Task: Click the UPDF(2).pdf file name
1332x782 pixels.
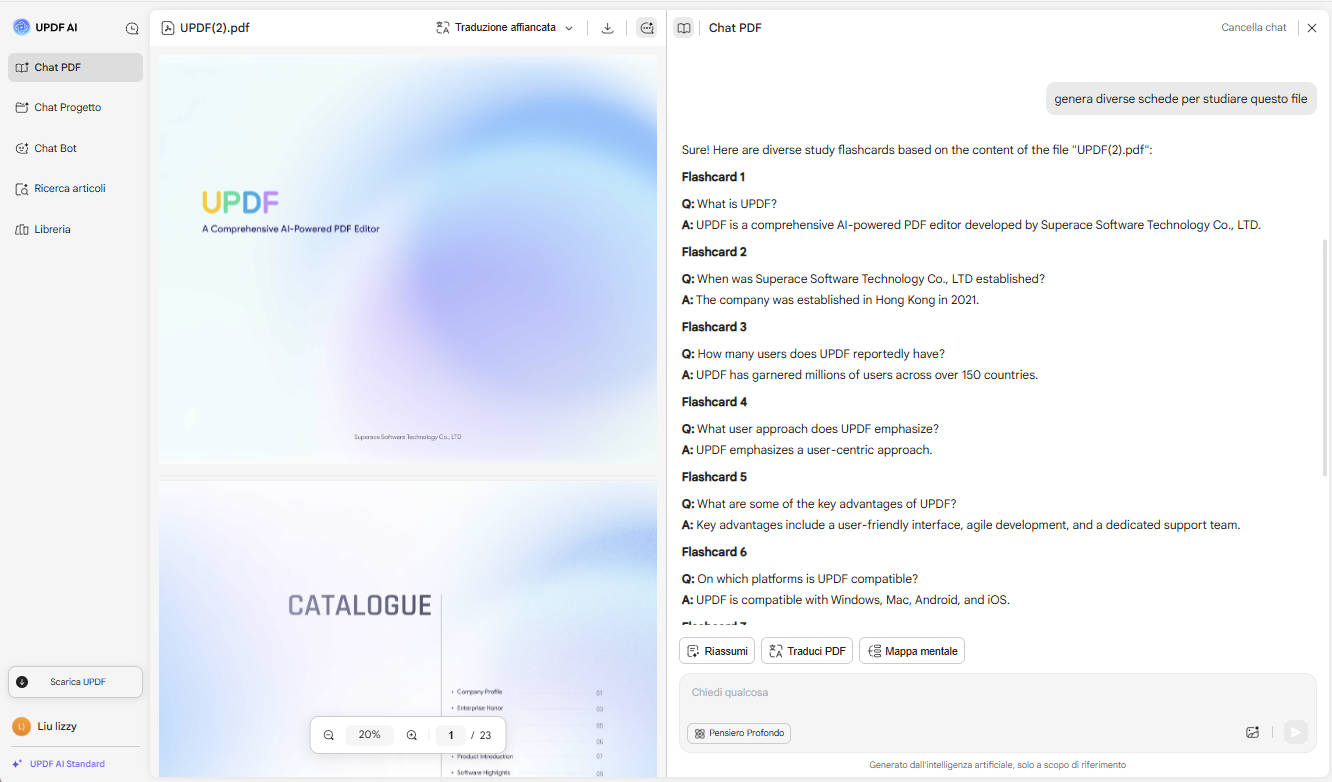Action: 215,28
